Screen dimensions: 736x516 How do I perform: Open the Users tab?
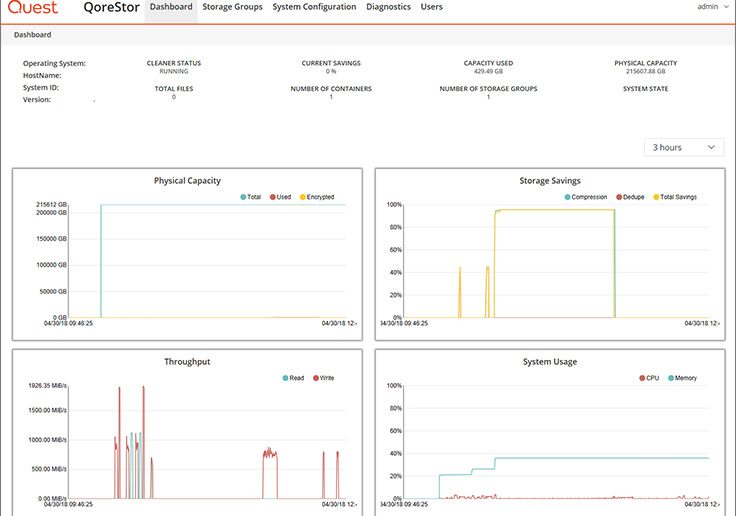click(x=431, y=7)
